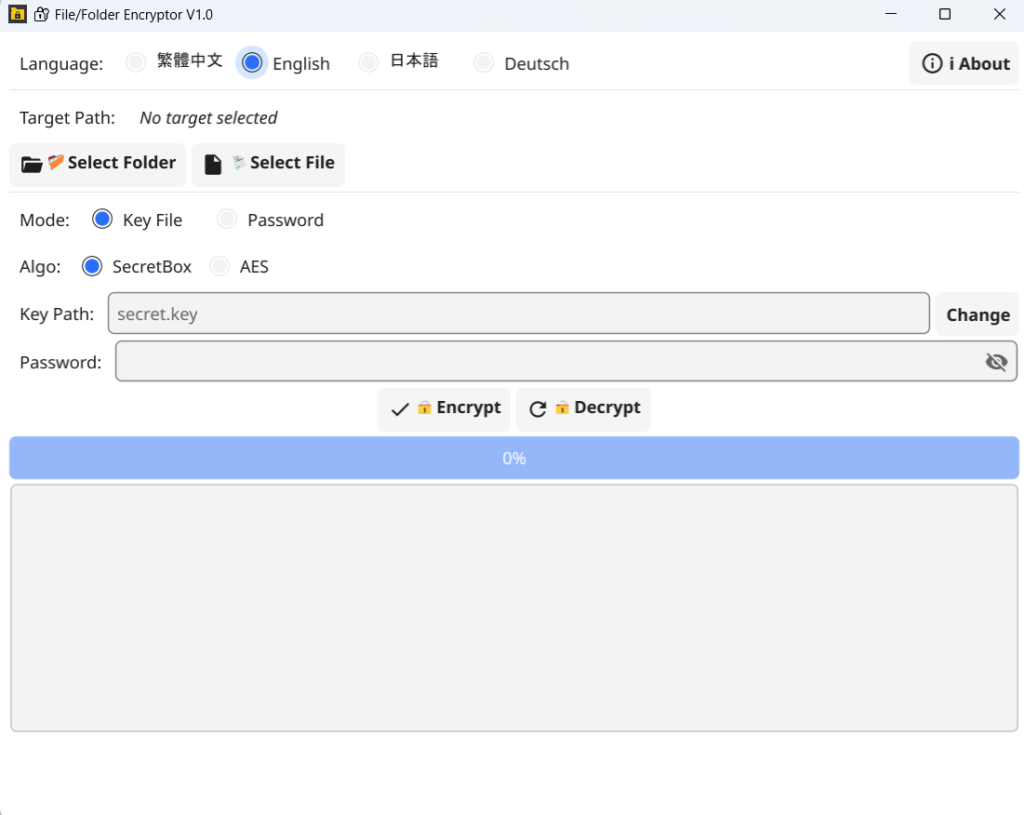Click inside the Key Path field

click(518, 314)
